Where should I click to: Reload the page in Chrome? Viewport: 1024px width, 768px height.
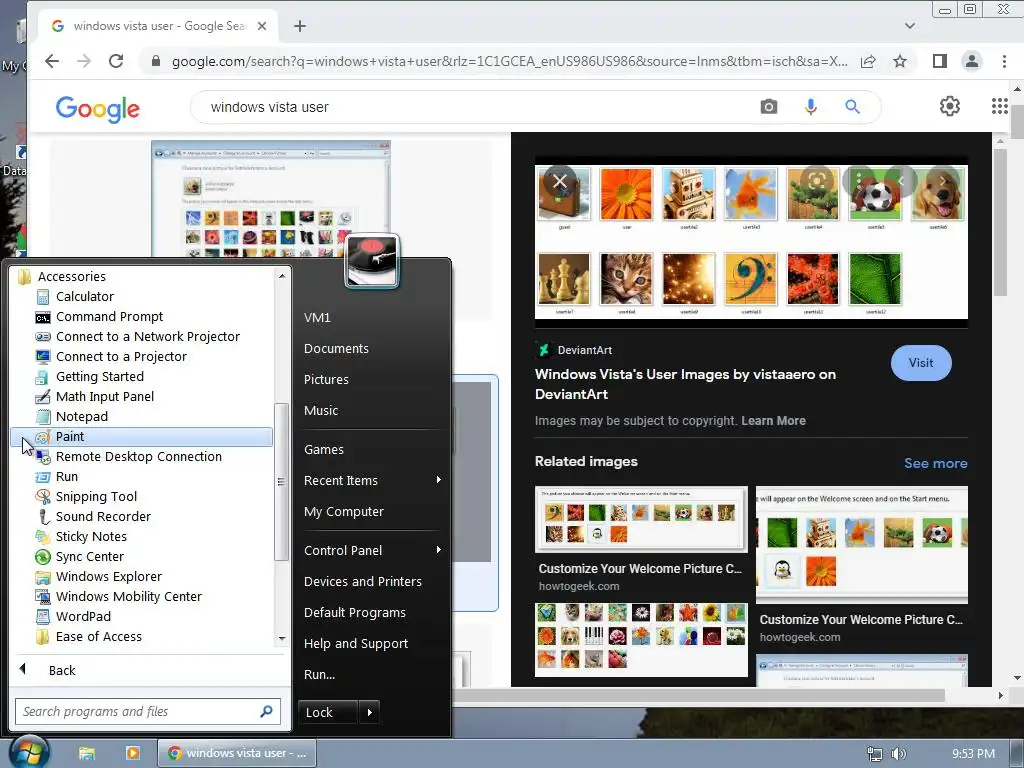point(116,61)
